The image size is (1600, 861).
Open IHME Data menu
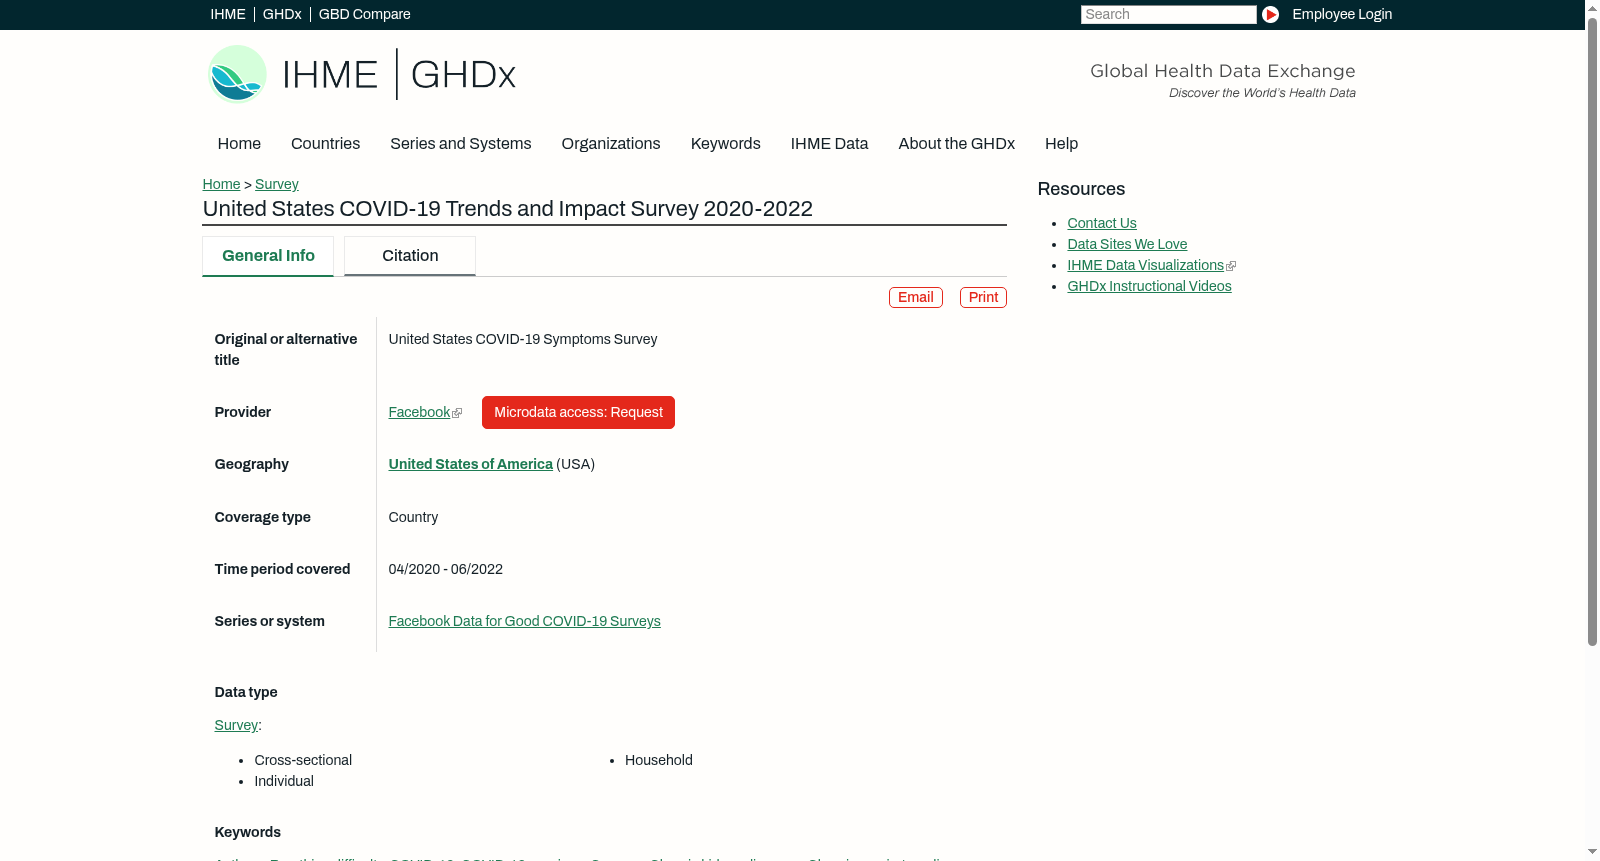pos(829,143)
